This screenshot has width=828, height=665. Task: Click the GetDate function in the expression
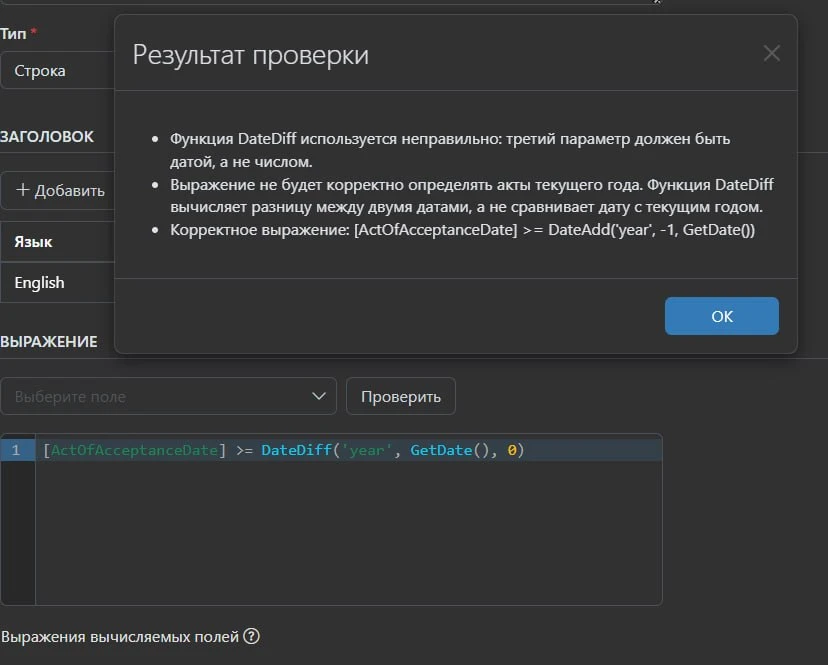coord(441,450)
